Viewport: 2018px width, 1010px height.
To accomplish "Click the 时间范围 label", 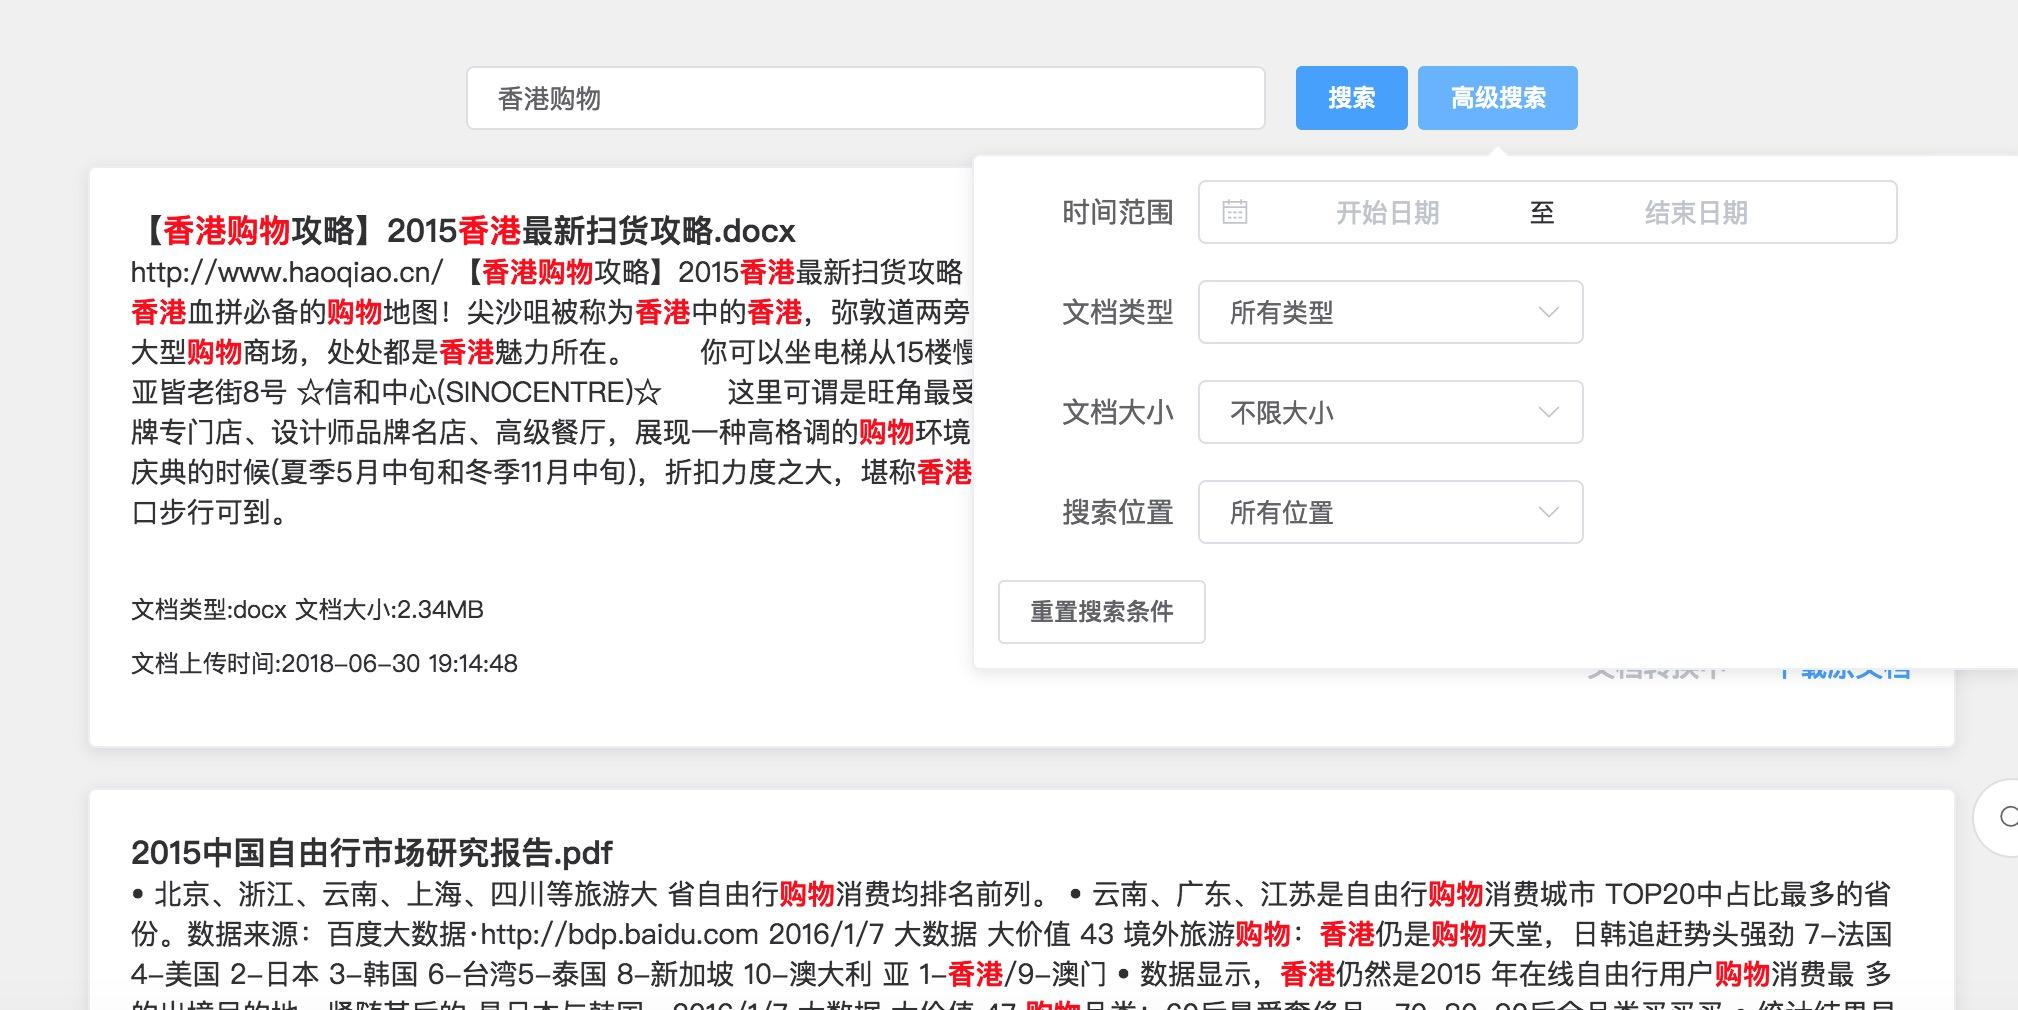I will [x=1117, y=212].
